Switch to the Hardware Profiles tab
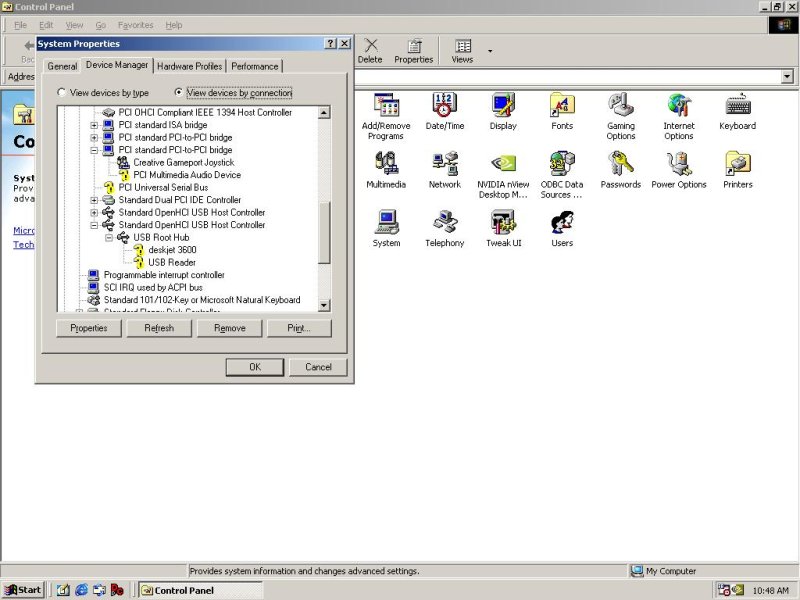The width and height of the screenshot is (800, 600). 189,67
